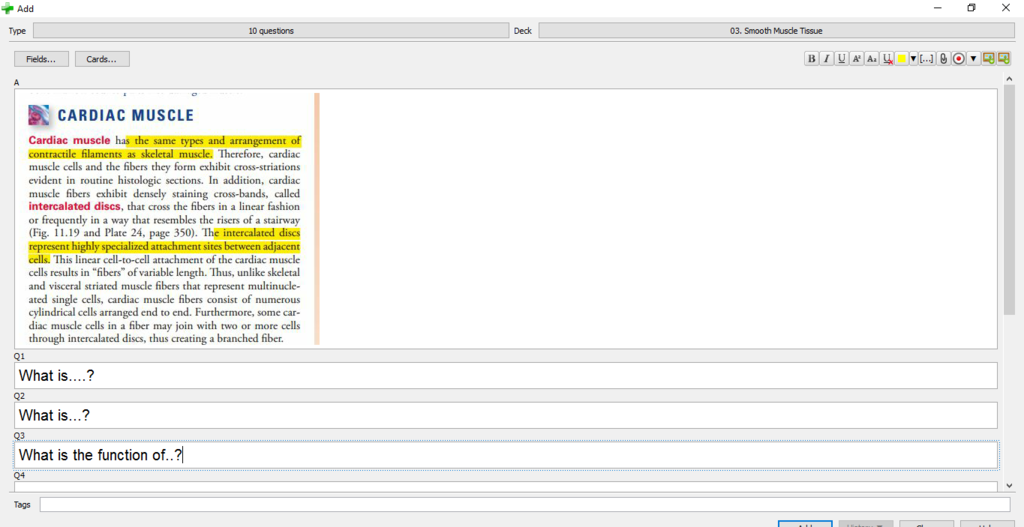Insert cloze deletion with the [...] button
This screenshot has width=1024, height=527.
pyautogui.click(x=927, y=59)
